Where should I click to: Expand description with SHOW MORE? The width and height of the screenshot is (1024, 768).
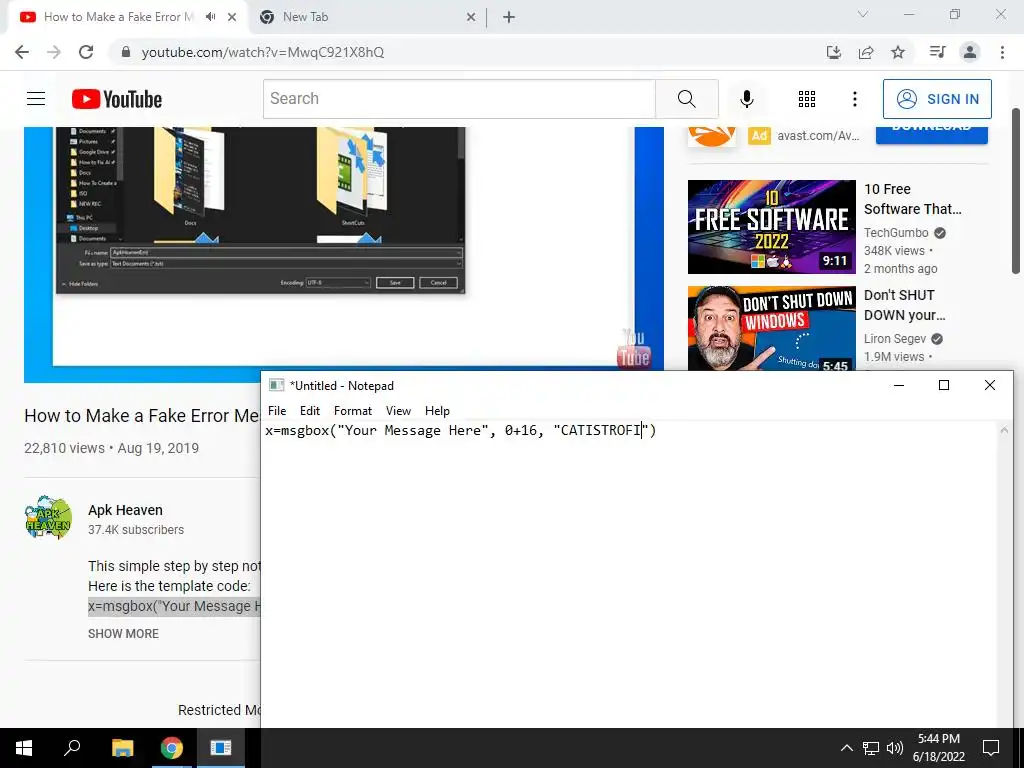tap(123, 633)
